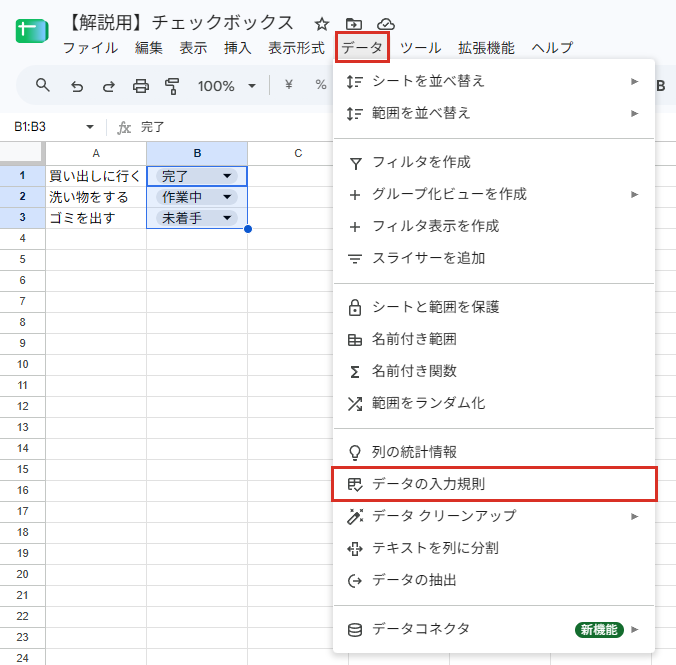Choose 名前付き関数

pyautogui.click(x=494, y=371)
